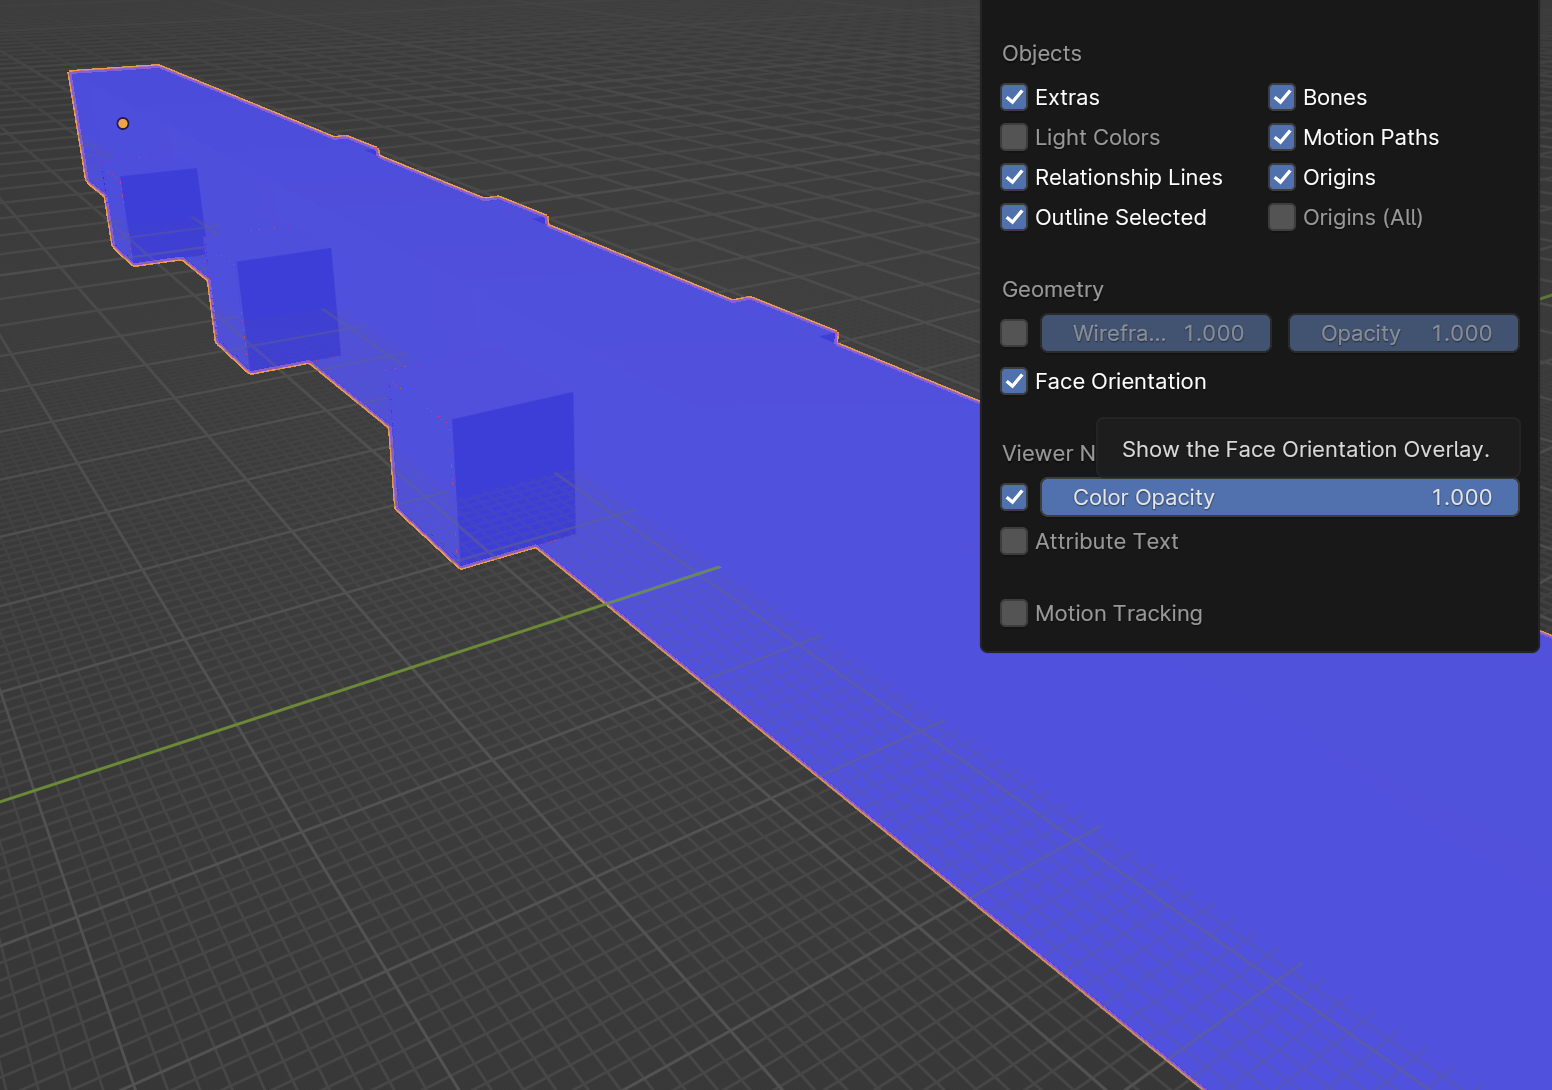
Task: Disable the Outline Selected checkbox
Action: pyautogui.click(x=1014, y=217)
